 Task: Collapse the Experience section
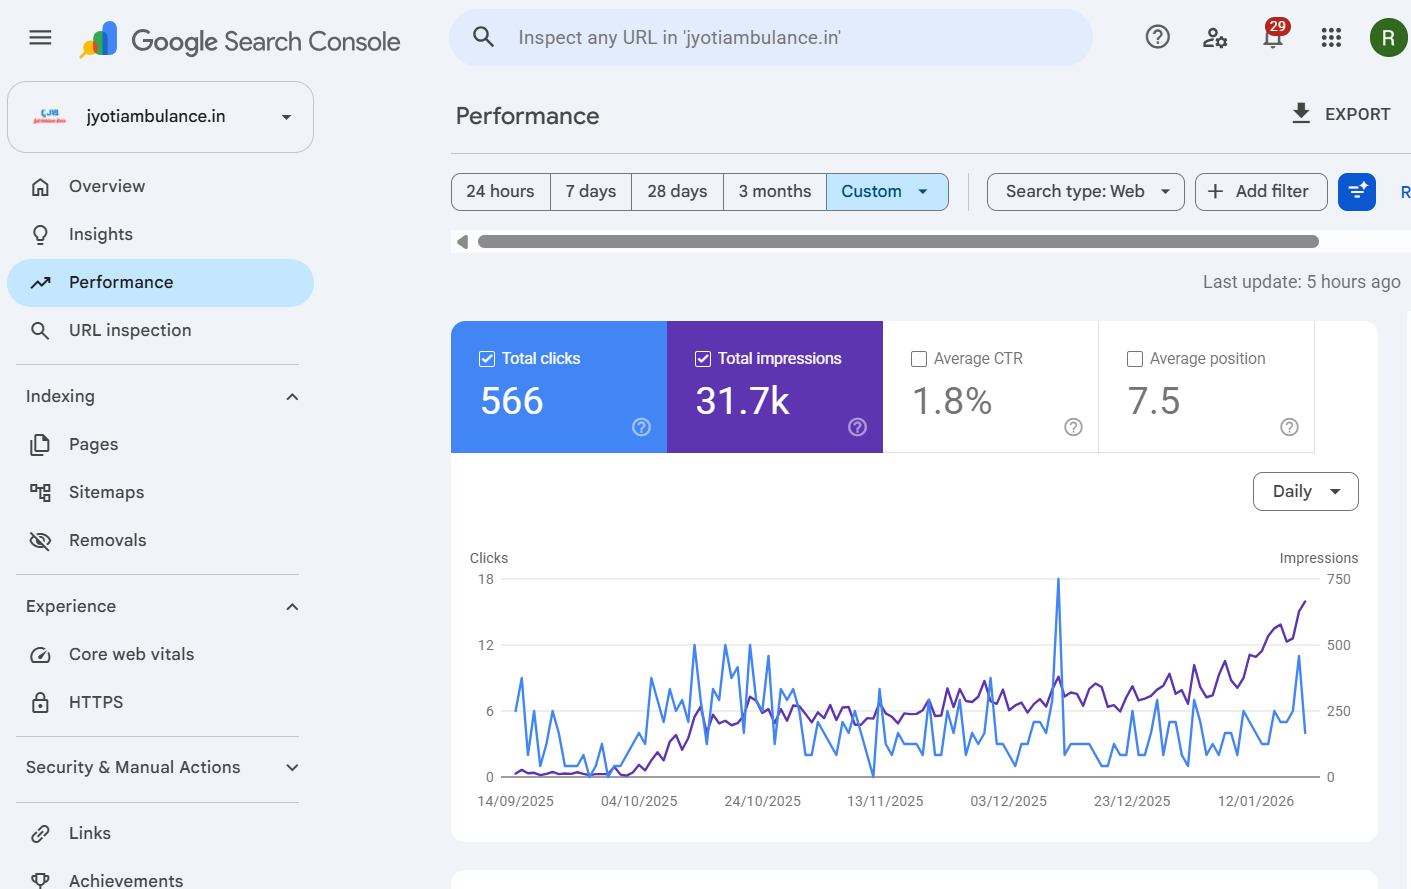292,607
